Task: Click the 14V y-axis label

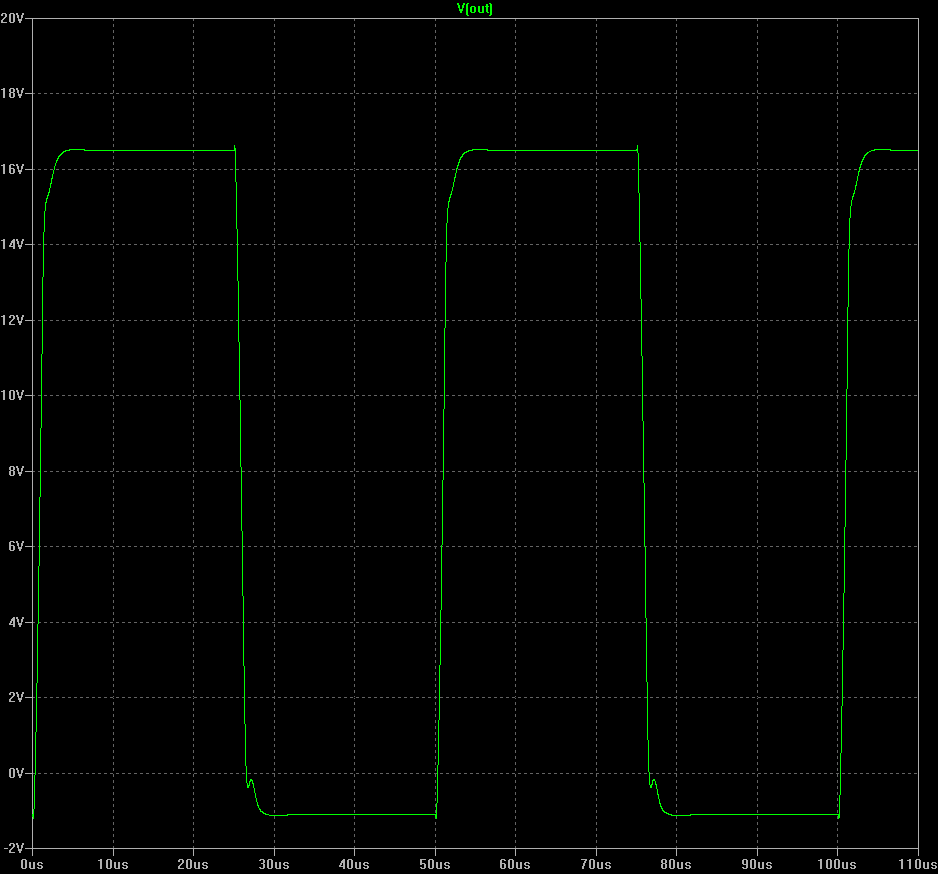Action: point(12,244)
